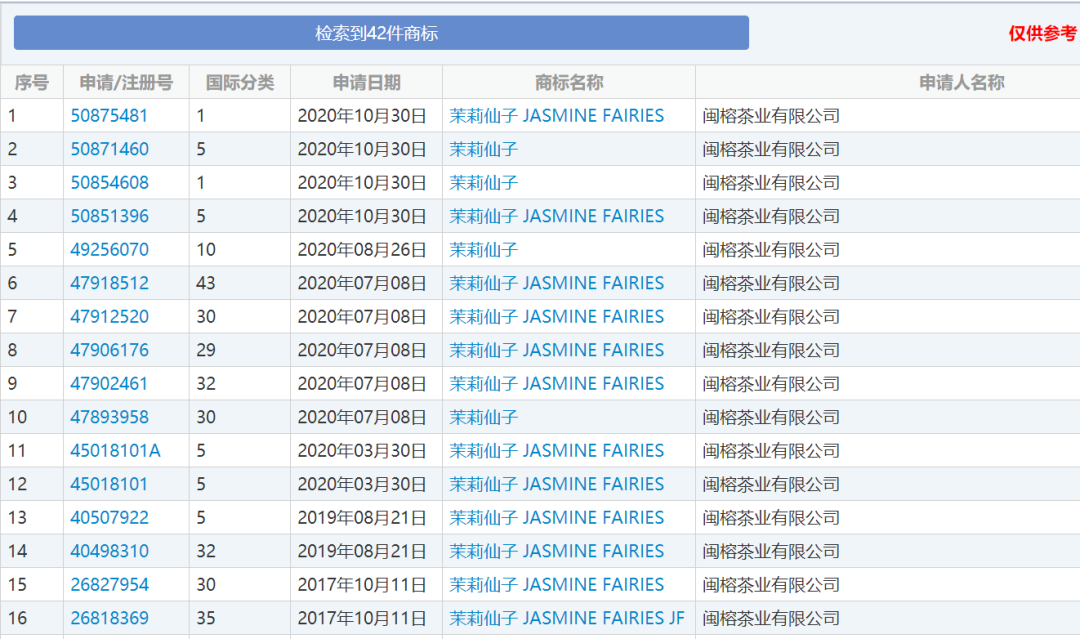
Task: Open 茉莉仙子 trademark link in row 5
Action: click(484, 250)
